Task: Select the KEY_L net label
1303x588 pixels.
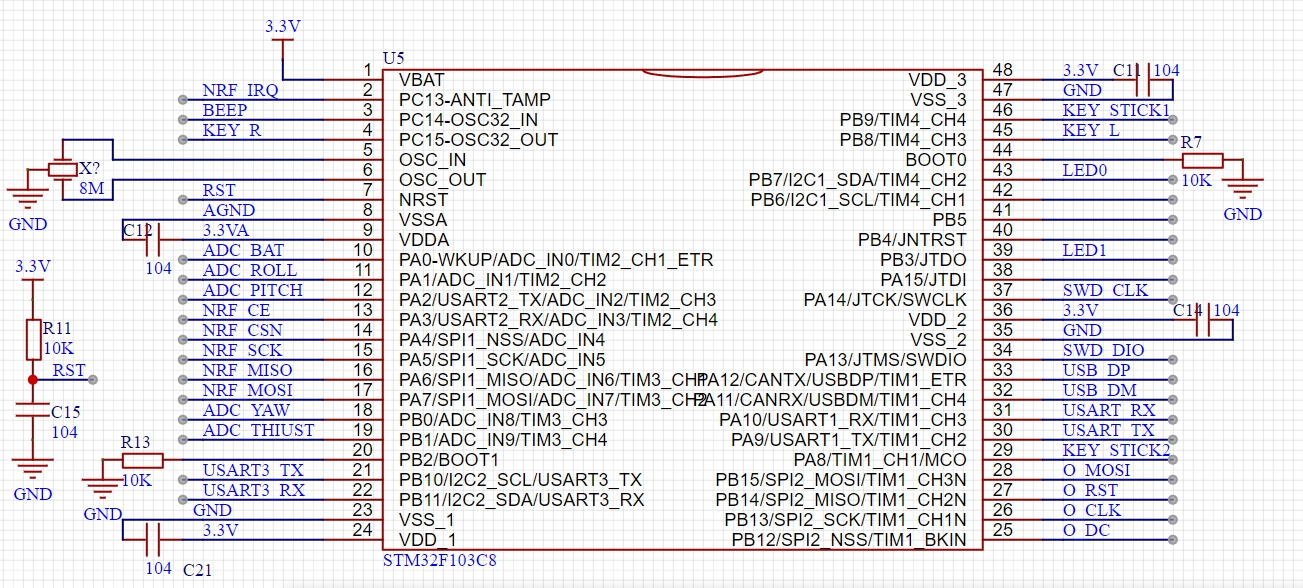Action: click(x=1091, y=130)
